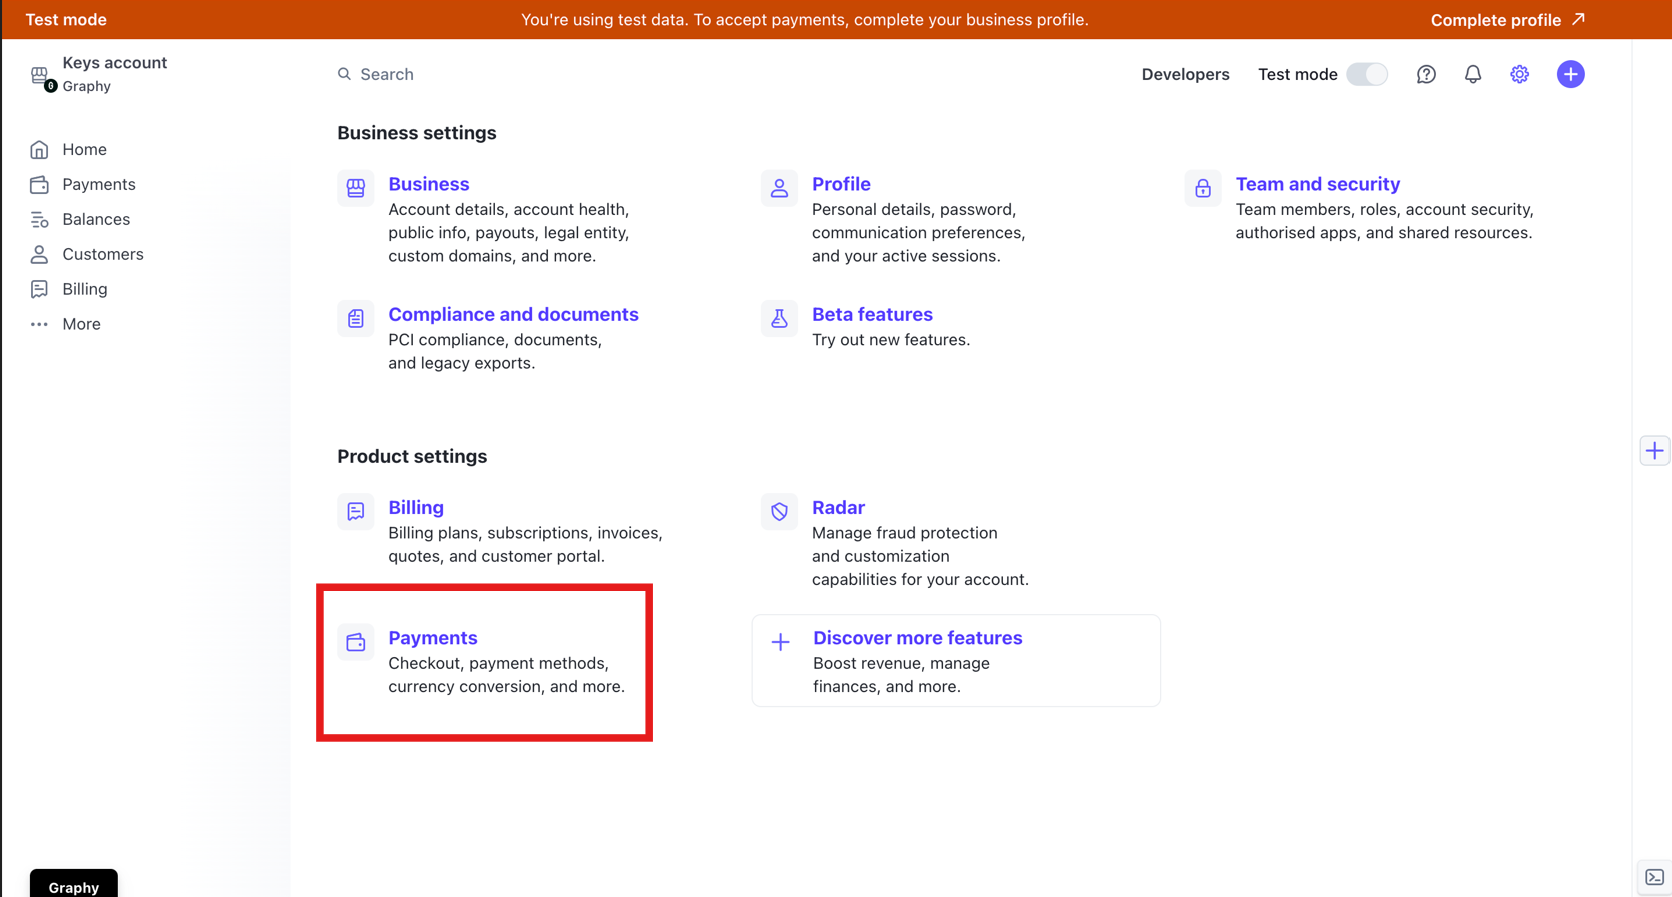This screenshot has width=1672, height=897.
Task: Click the settings gear icon
Action: [1519, 74]
